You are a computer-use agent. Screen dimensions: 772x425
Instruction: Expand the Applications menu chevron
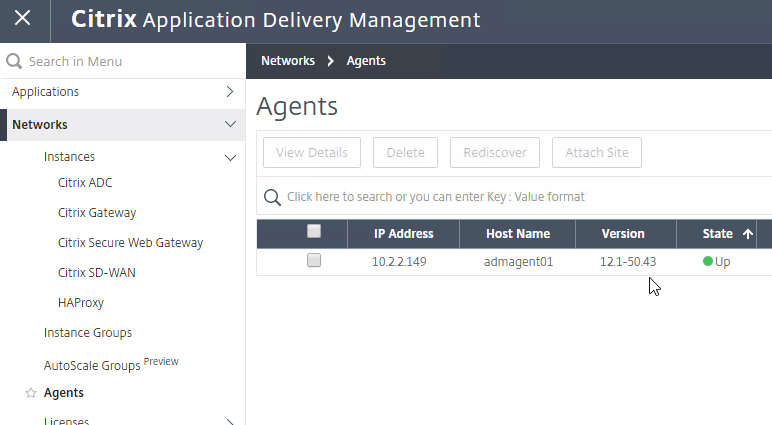[230, 92]
